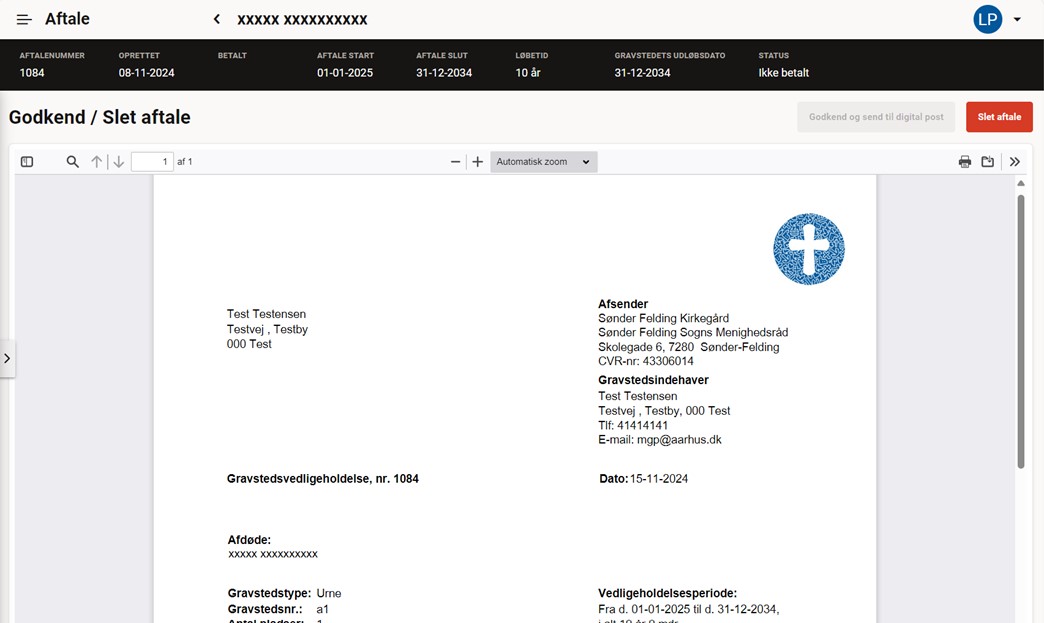
Task: Click the 000 Test recipient line
Action: 249,344
